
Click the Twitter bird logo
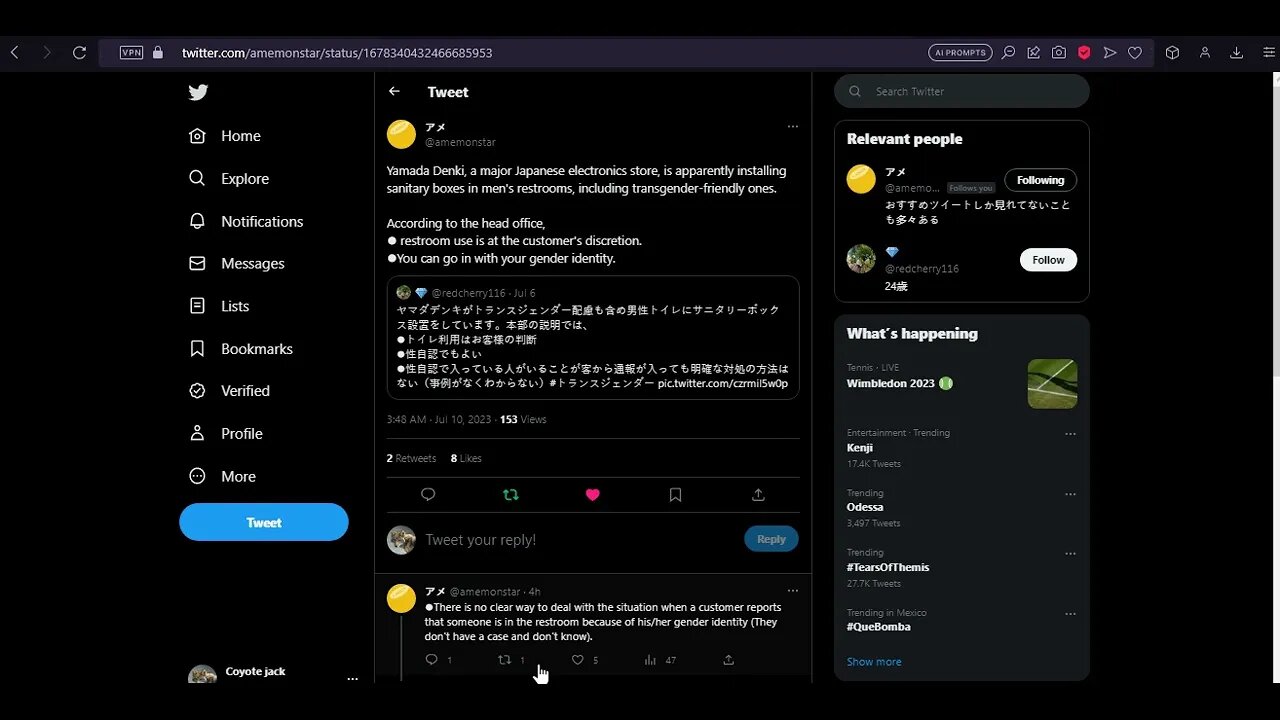[198, 92]
